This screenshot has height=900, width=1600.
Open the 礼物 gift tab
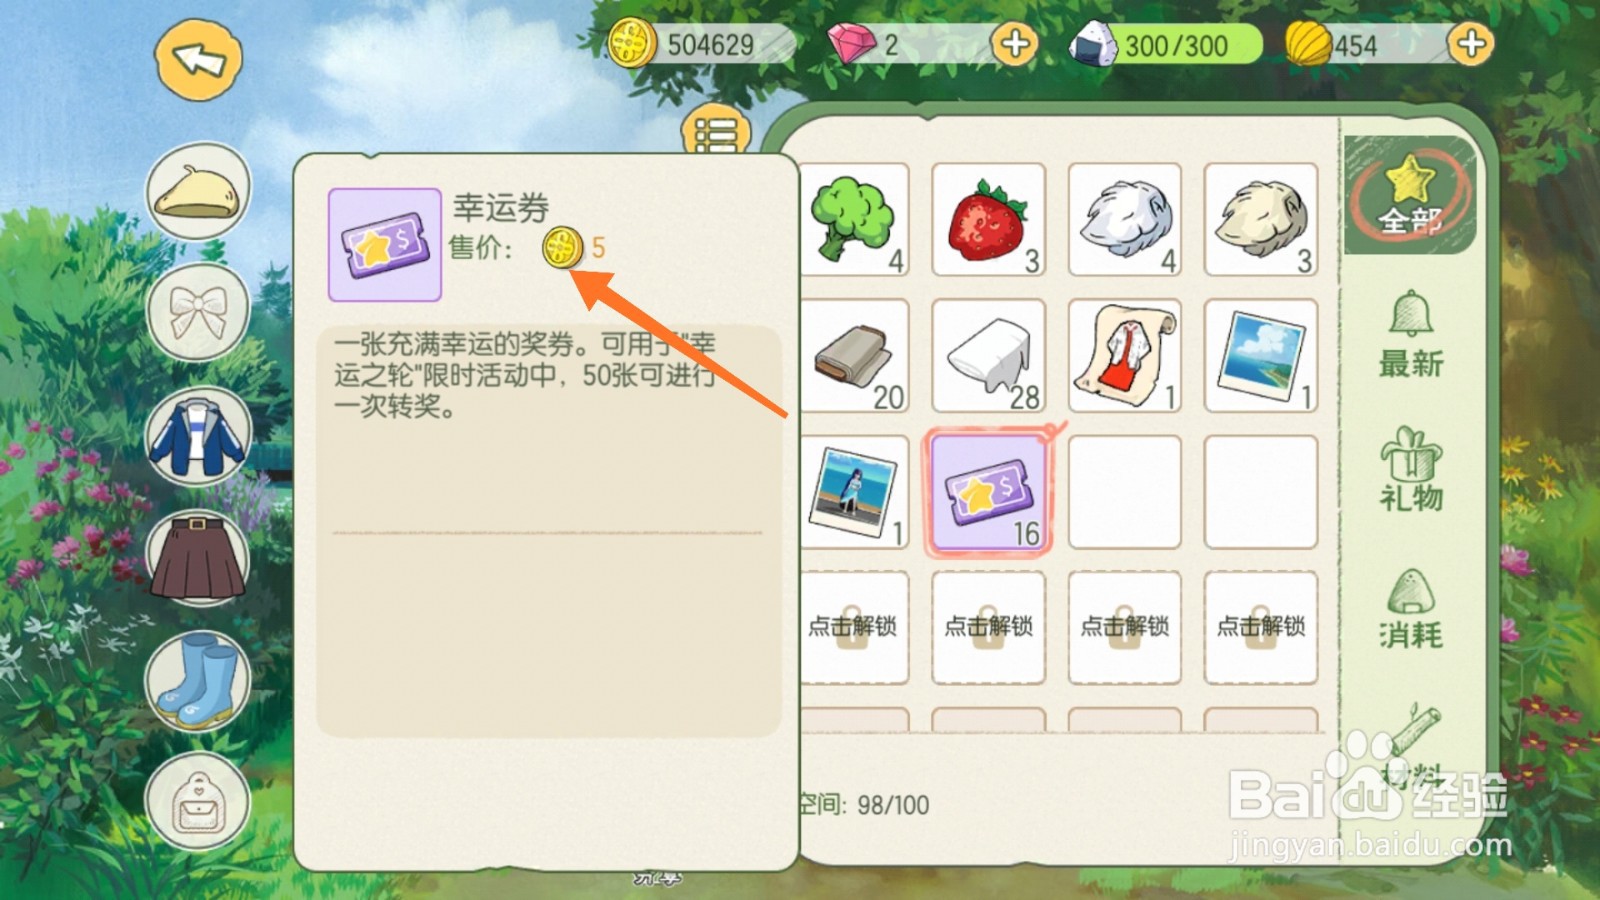click(x=1411, y=470)
